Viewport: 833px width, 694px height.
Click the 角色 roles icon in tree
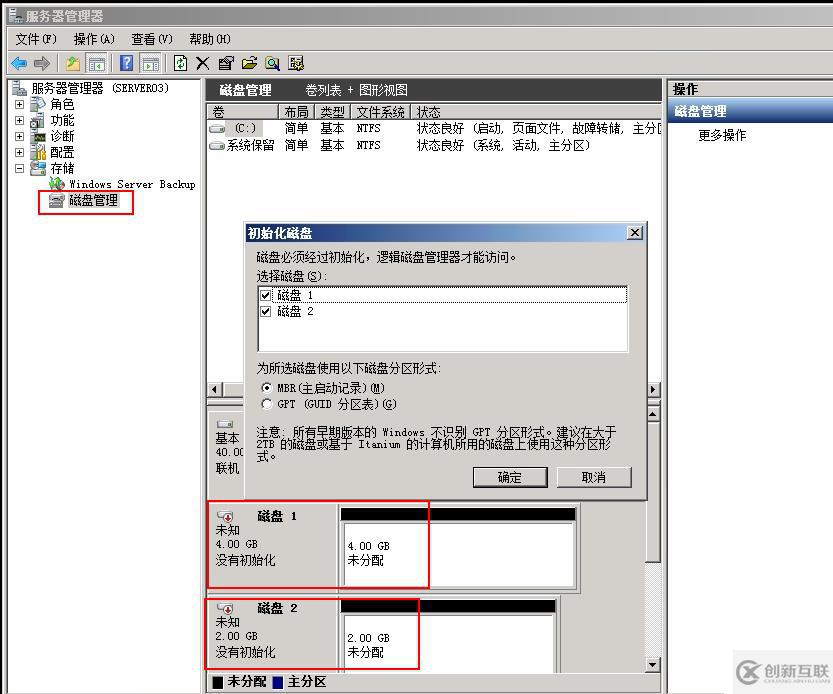(x=38, y=104)
